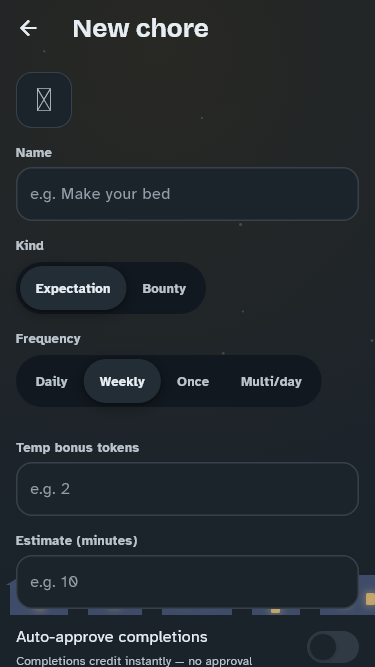Image resolution: width=375 pixels, height=667 pixels.
Task: Click the Estimate minutes input box
Action: [187, 582]
